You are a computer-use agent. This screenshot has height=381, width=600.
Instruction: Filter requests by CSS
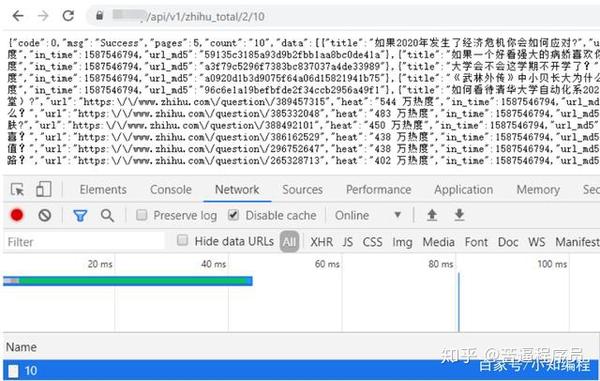(372, 242)
